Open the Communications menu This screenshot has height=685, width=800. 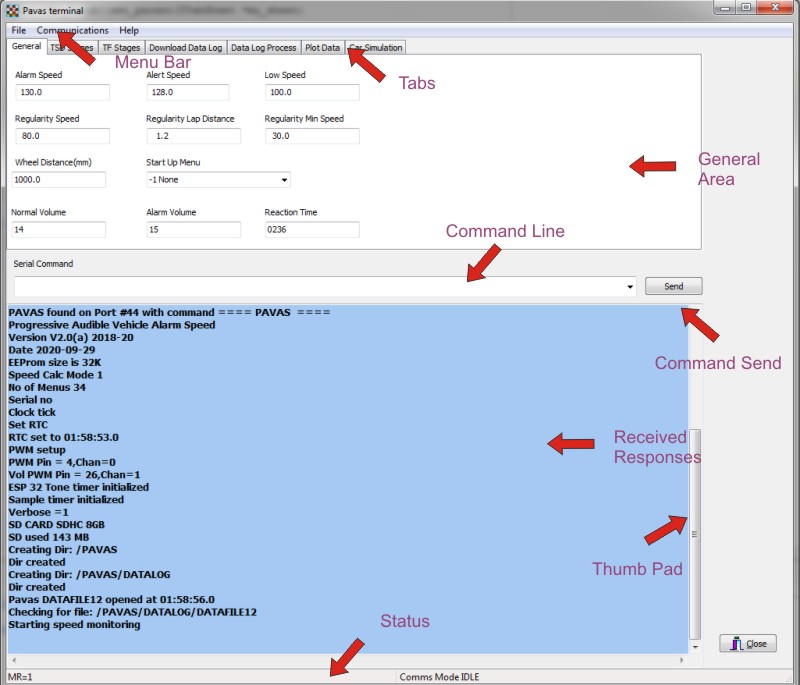click(x=72, y=31)
